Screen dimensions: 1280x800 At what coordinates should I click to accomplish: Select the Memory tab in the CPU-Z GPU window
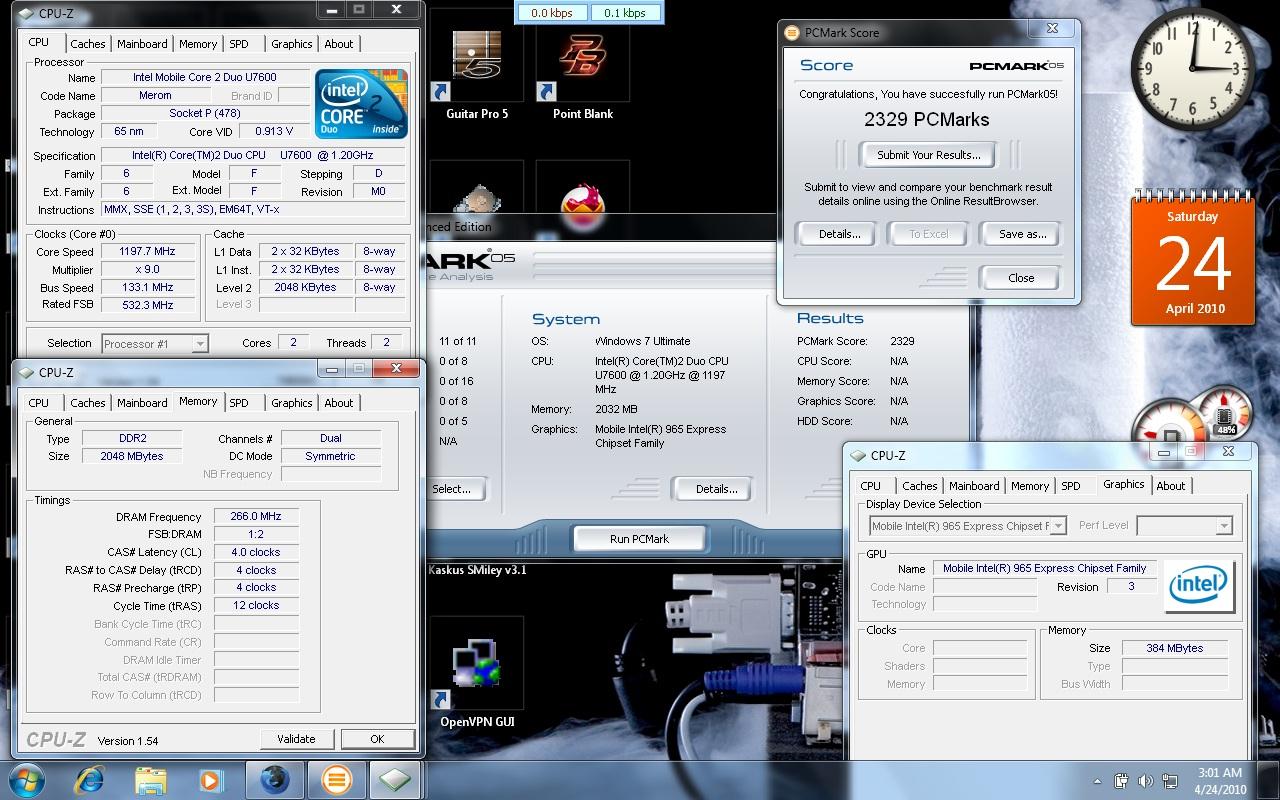click(1030, 486)
